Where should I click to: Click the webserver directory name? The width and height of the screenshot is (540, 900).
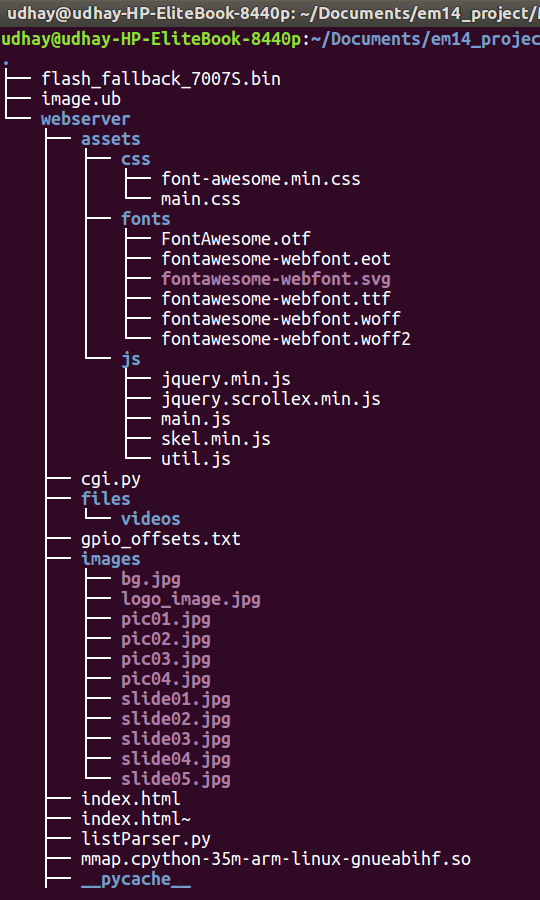86,119
